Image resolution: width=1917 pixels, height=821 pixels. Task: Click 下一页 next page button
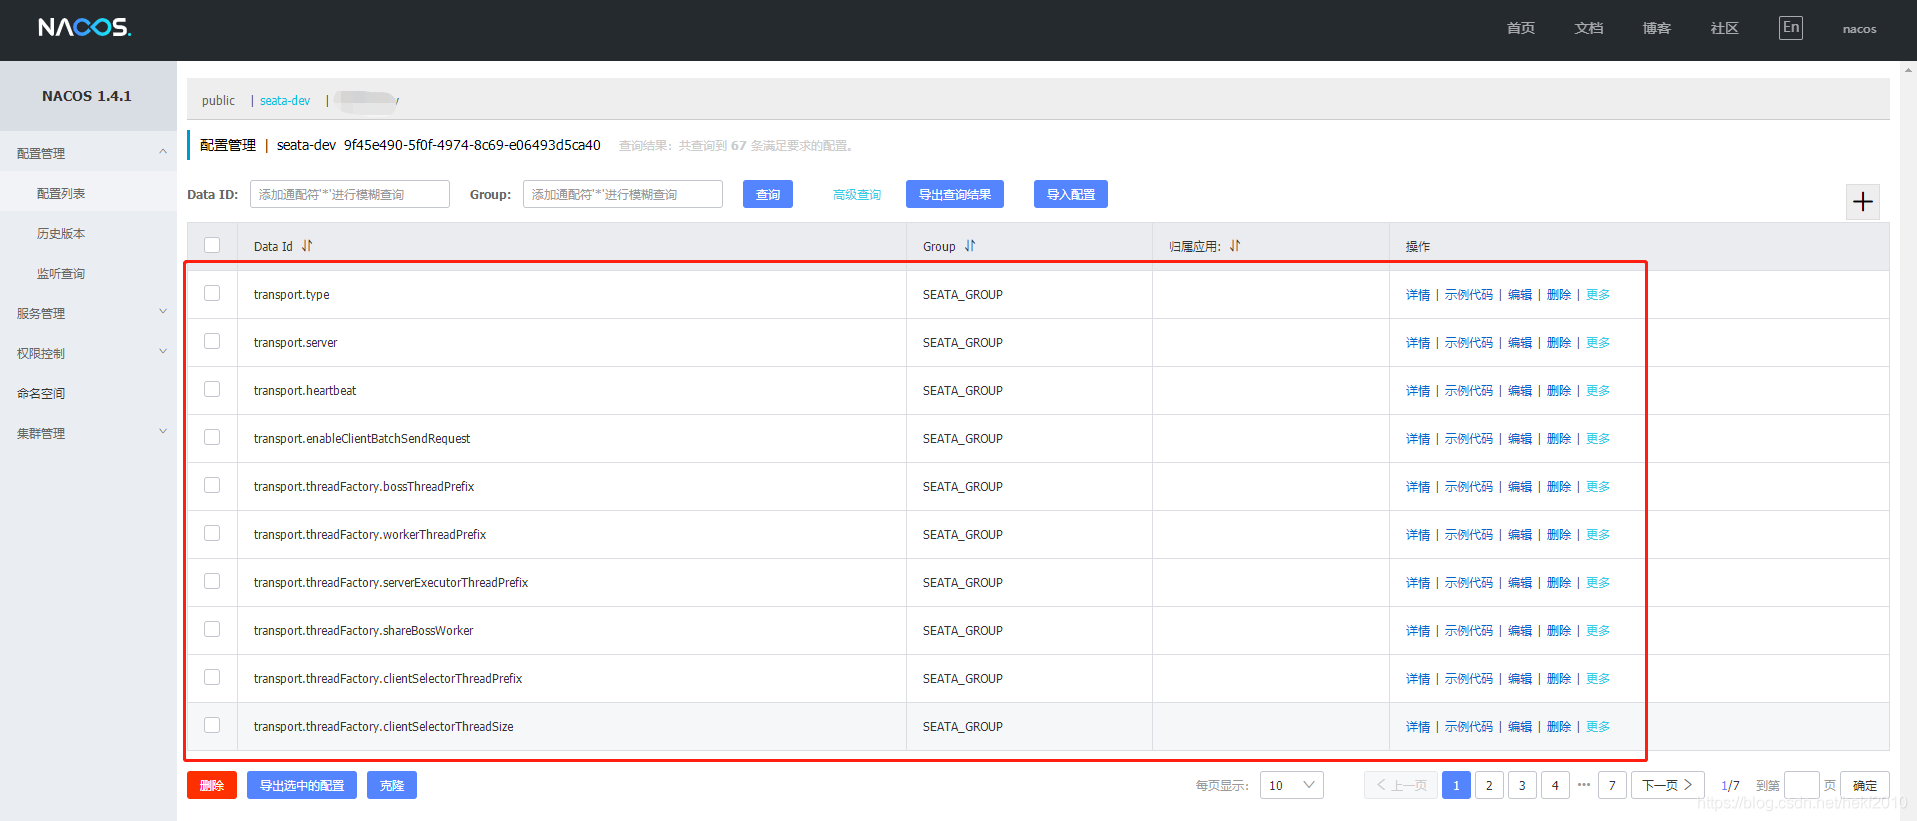click(x=1668, y=785)
